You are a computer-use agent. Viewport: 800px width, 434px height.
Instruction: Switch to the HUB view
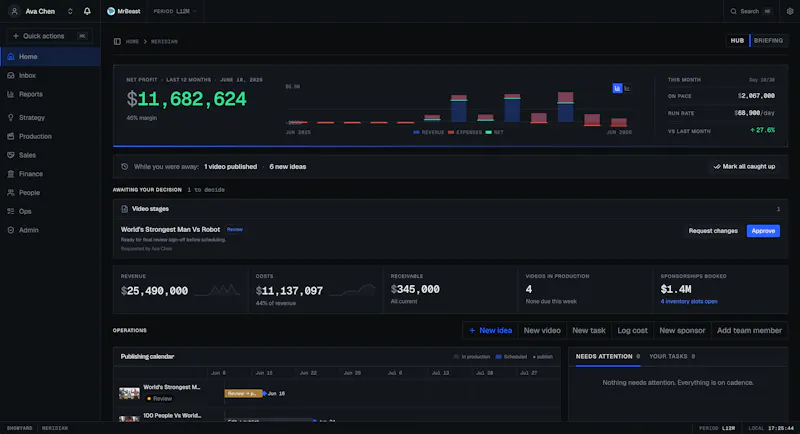click(737, 40)
